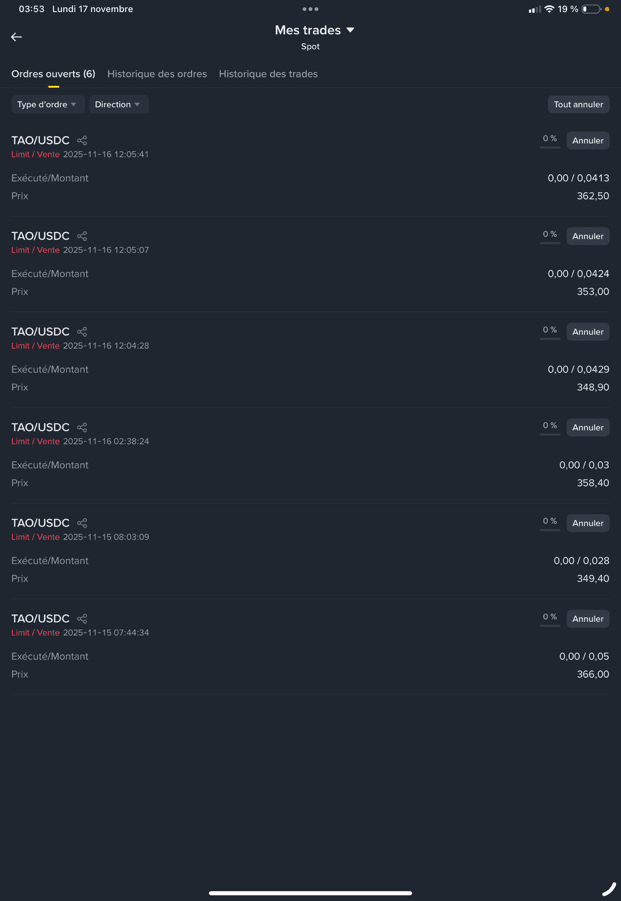Switch to Historique des trades tab
Image resolution: width=621 pixels, height=901 pixels.
(268, 74)
